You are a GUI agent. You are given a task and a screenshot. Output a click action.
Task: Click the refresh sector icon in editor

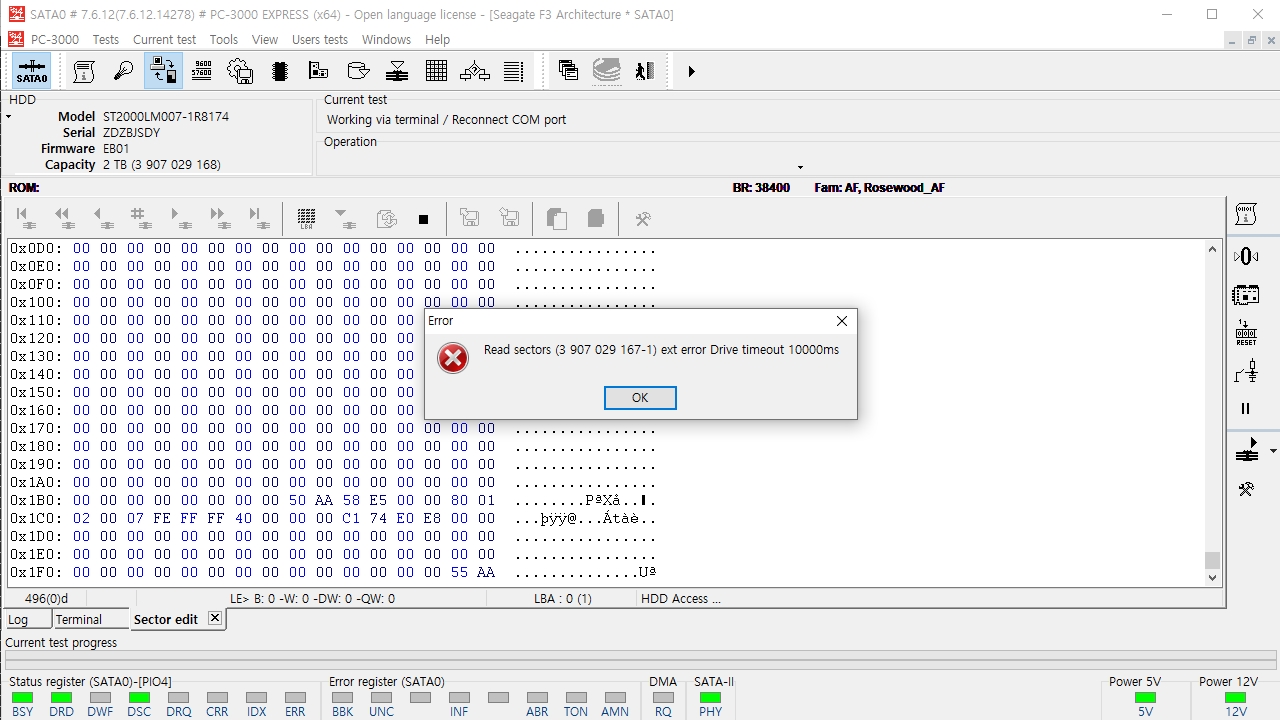click(386, 218)
